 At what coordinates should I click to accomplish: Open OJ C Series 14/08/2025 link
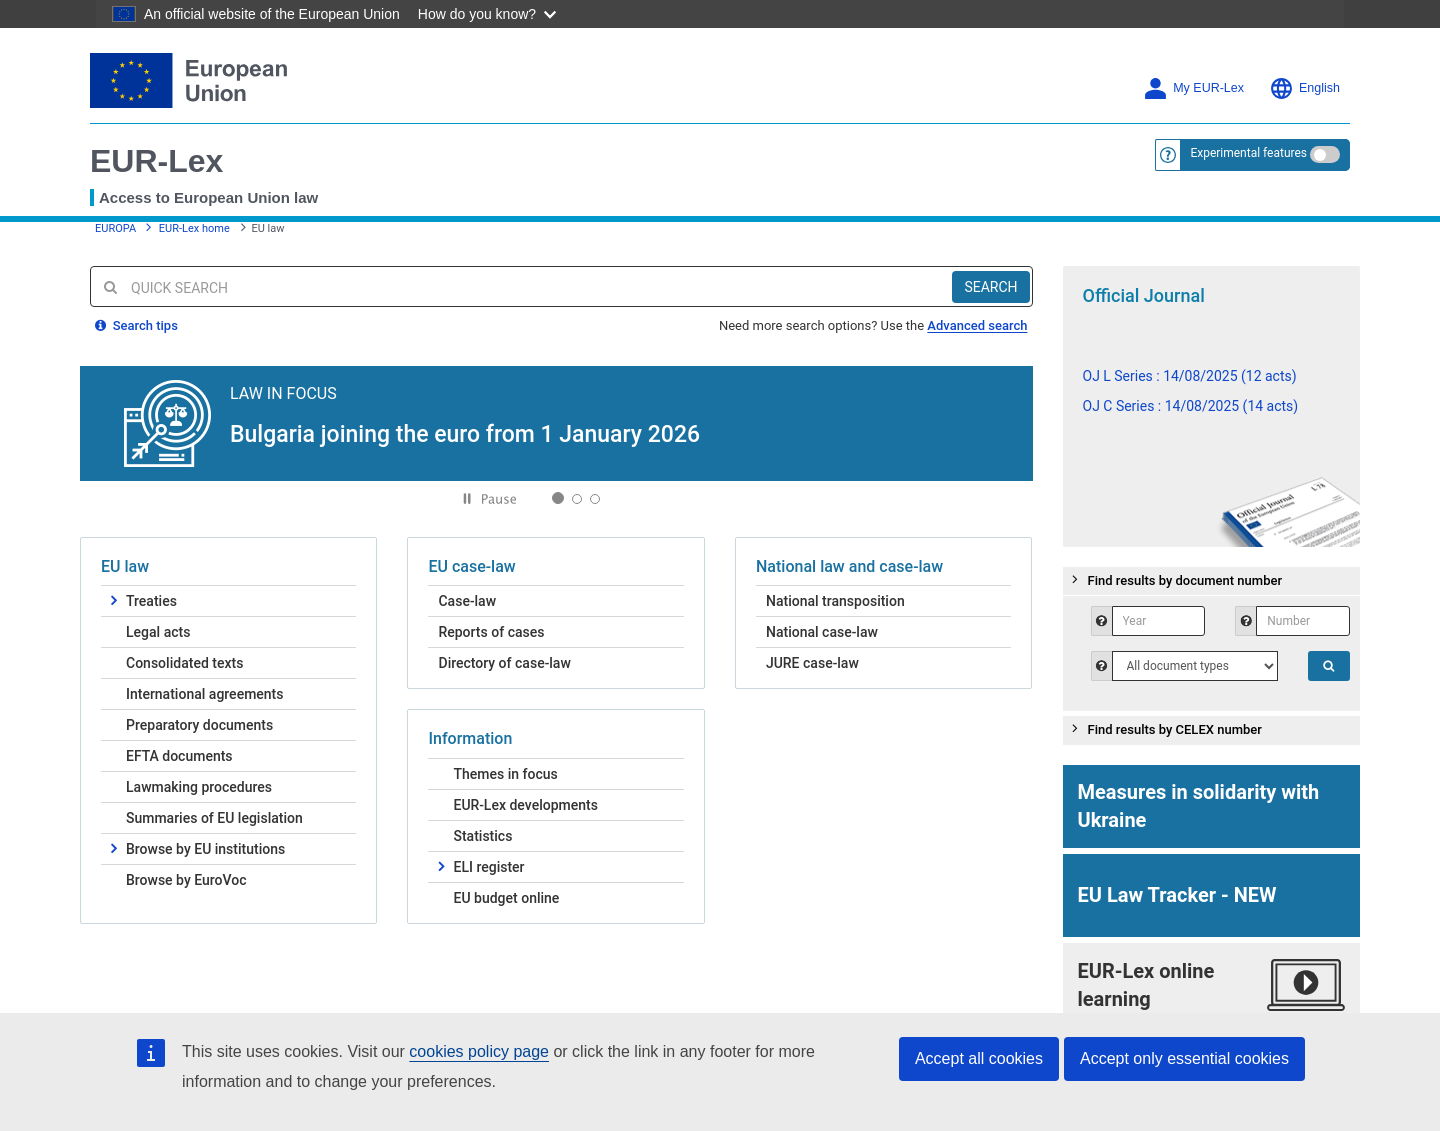[1190, 406]
